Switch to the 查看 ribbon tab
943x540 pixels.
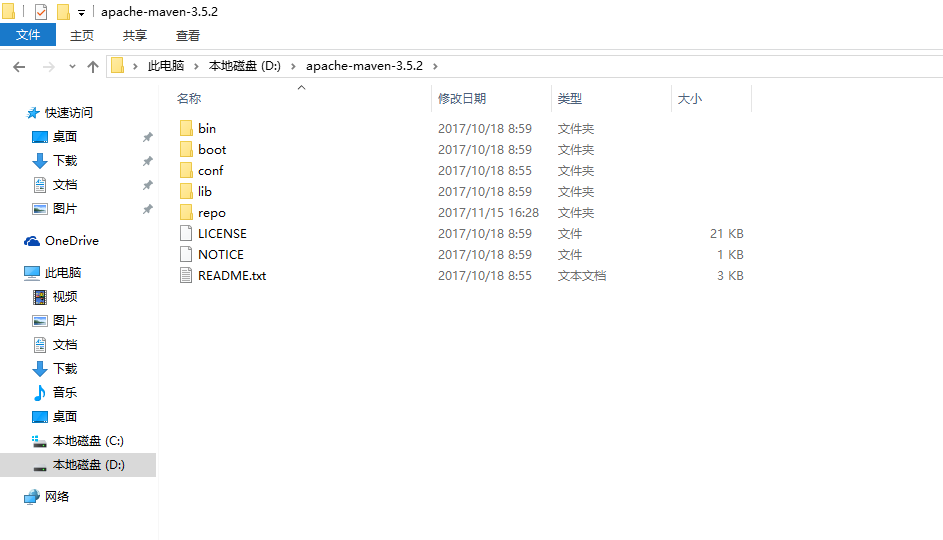pyautogui.click(x=188, y=35)
